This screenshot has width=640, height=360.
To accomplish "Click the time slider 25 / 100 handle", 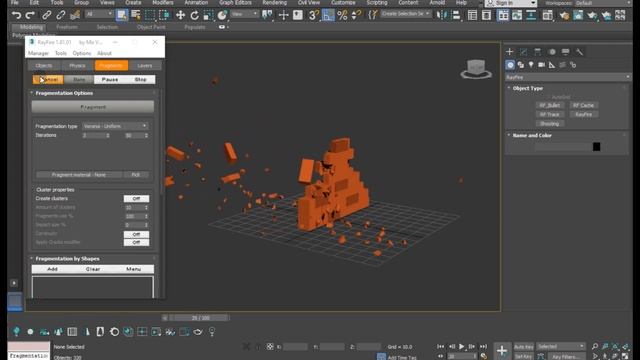I will 200,318.
